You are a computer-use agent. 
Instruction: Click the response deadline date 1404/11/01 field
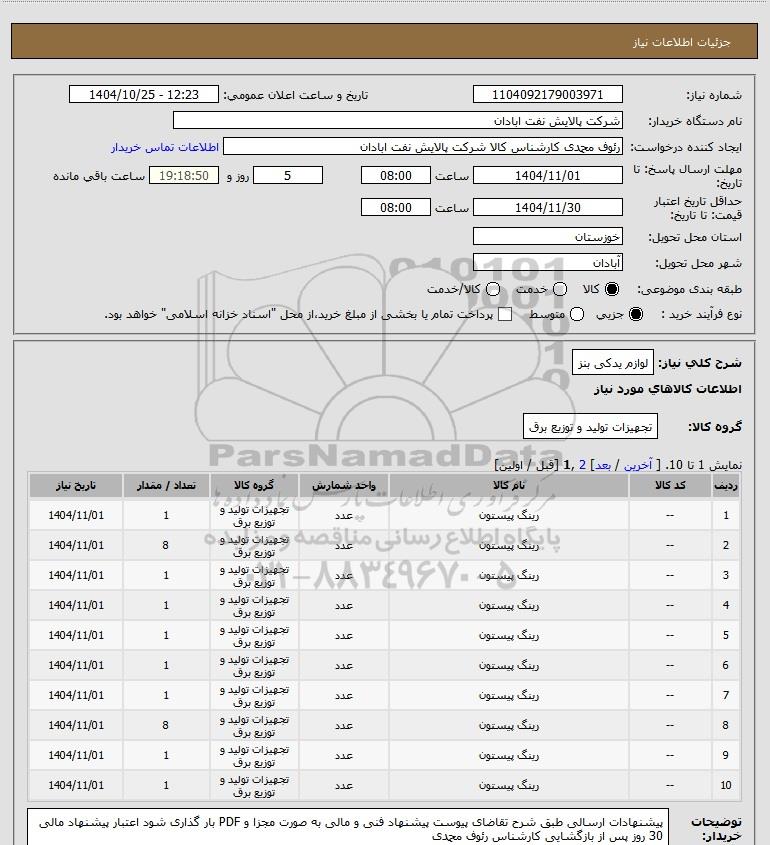pos(547,175)
